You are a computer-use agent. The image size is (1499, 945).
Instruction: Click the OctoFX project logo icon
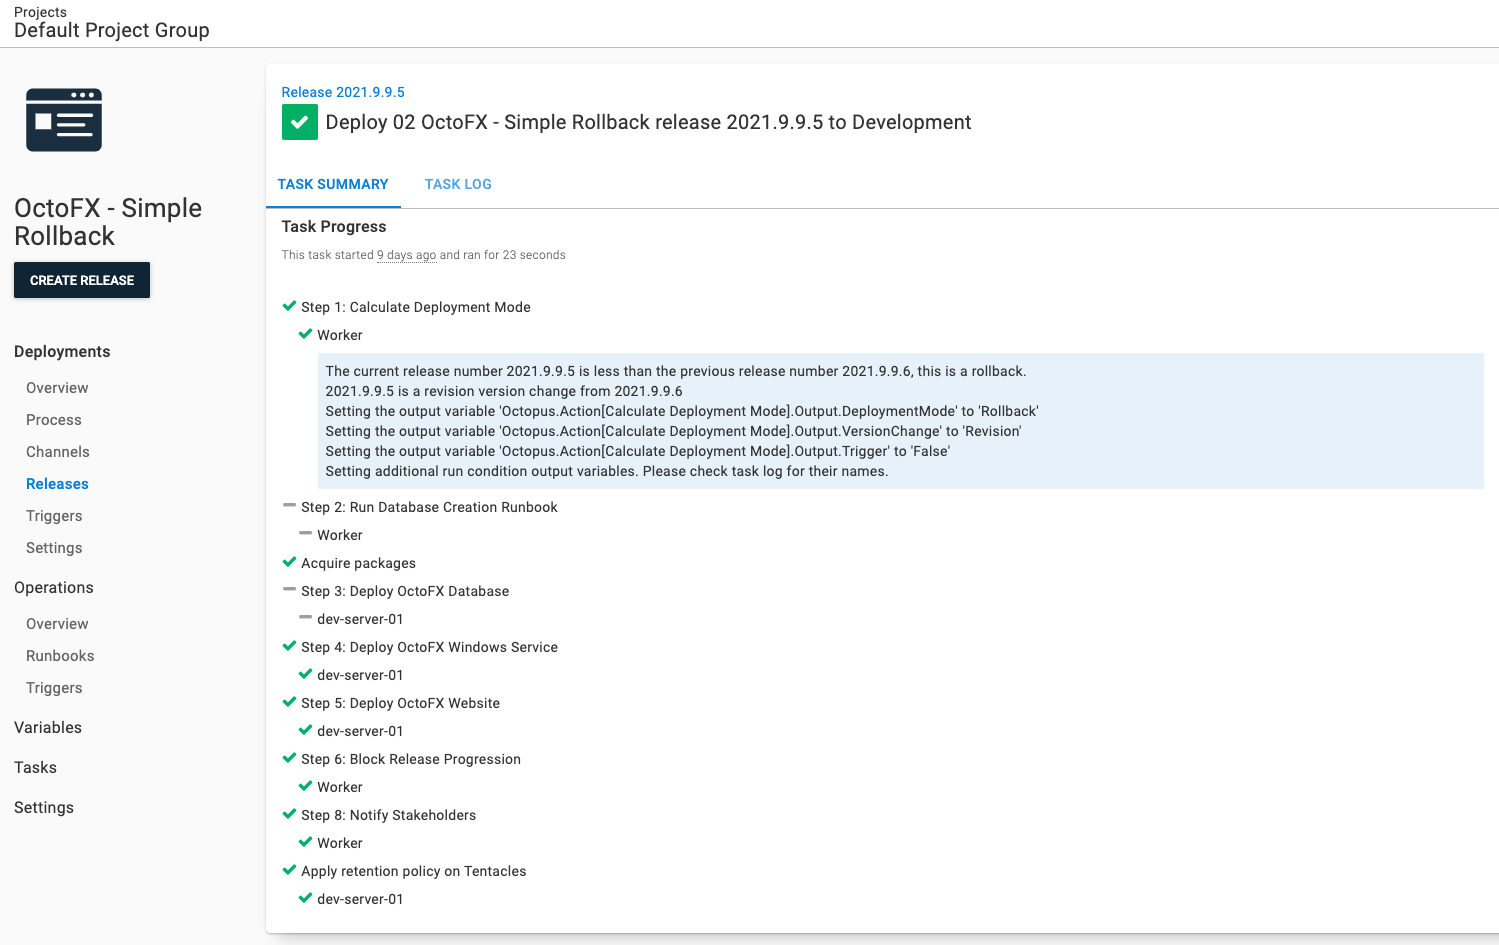(64, 120)
